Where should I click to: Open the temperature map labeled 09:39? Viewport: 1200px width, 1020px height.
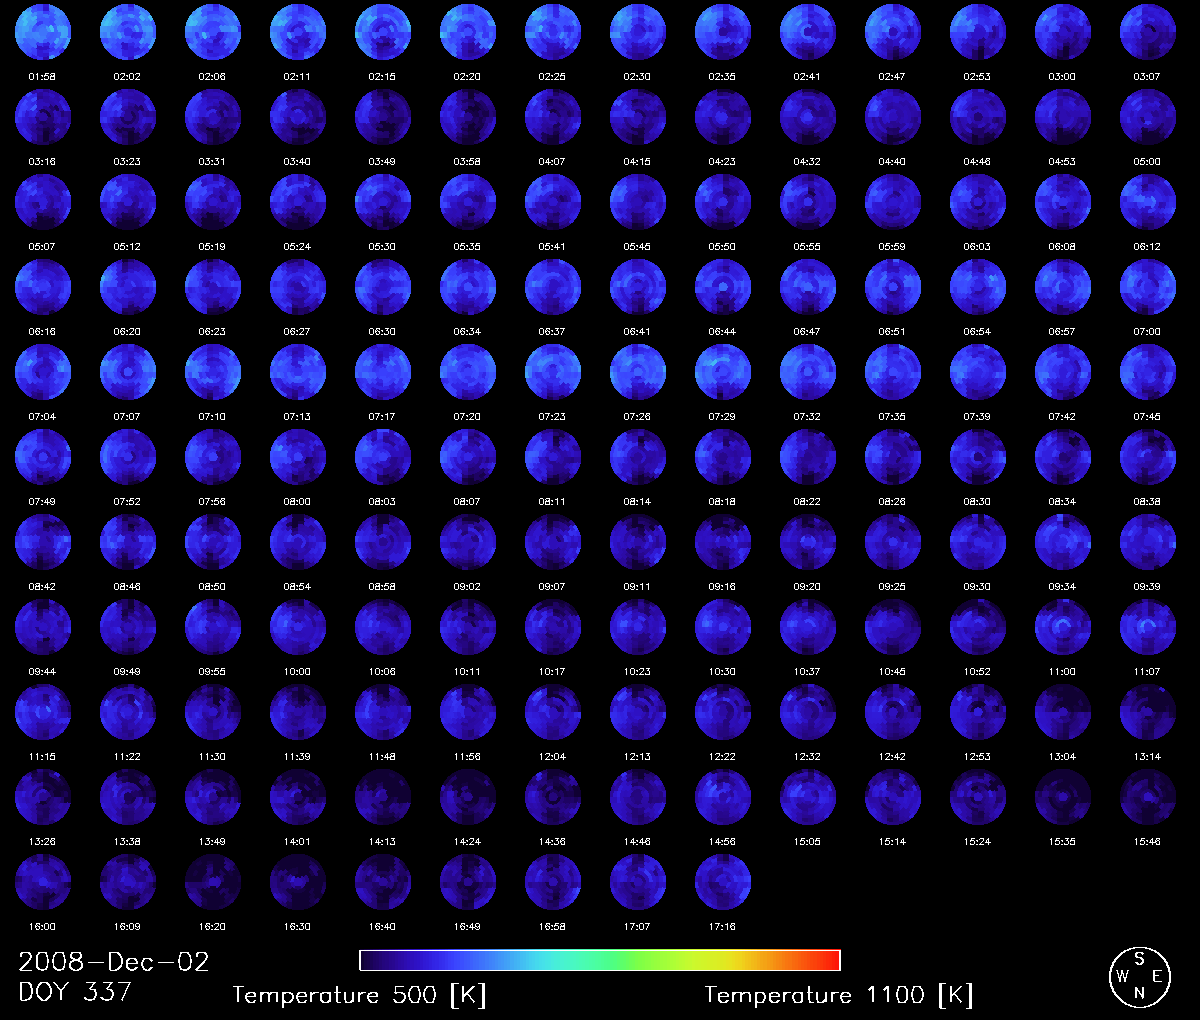click(x=1148, y=542)
